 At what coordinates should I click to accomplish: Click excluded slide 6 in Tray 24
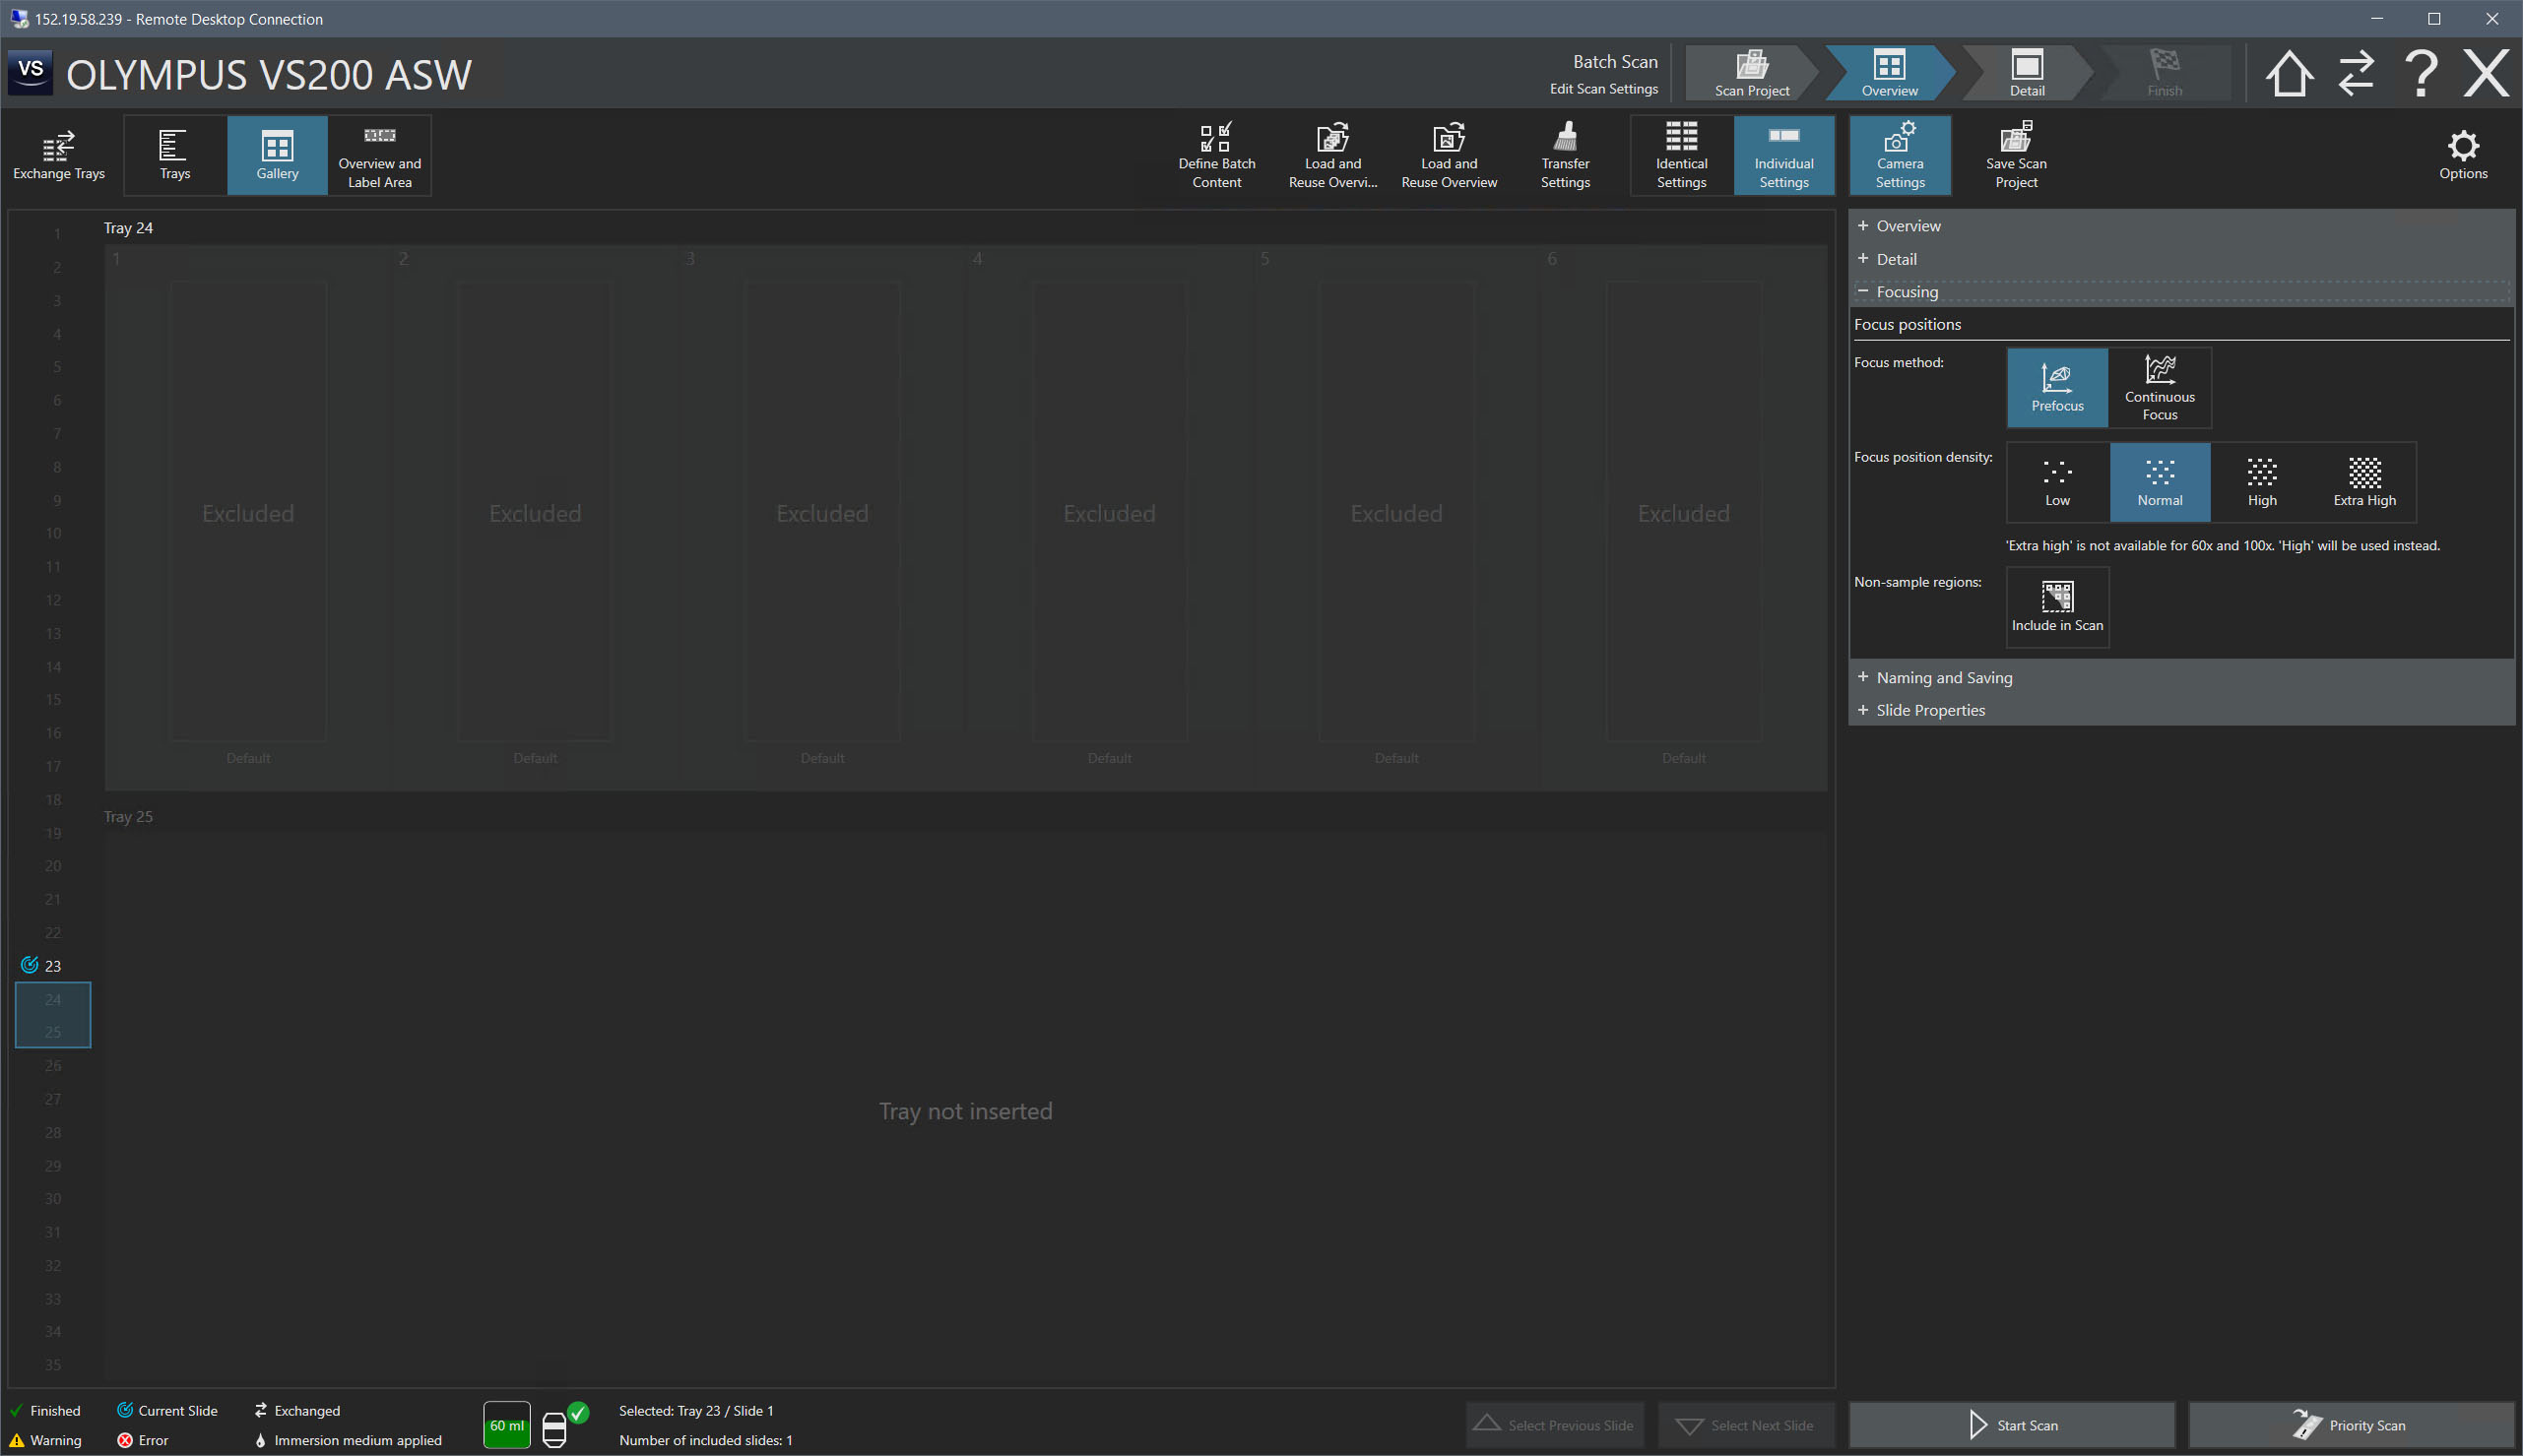coord(1683,512)
